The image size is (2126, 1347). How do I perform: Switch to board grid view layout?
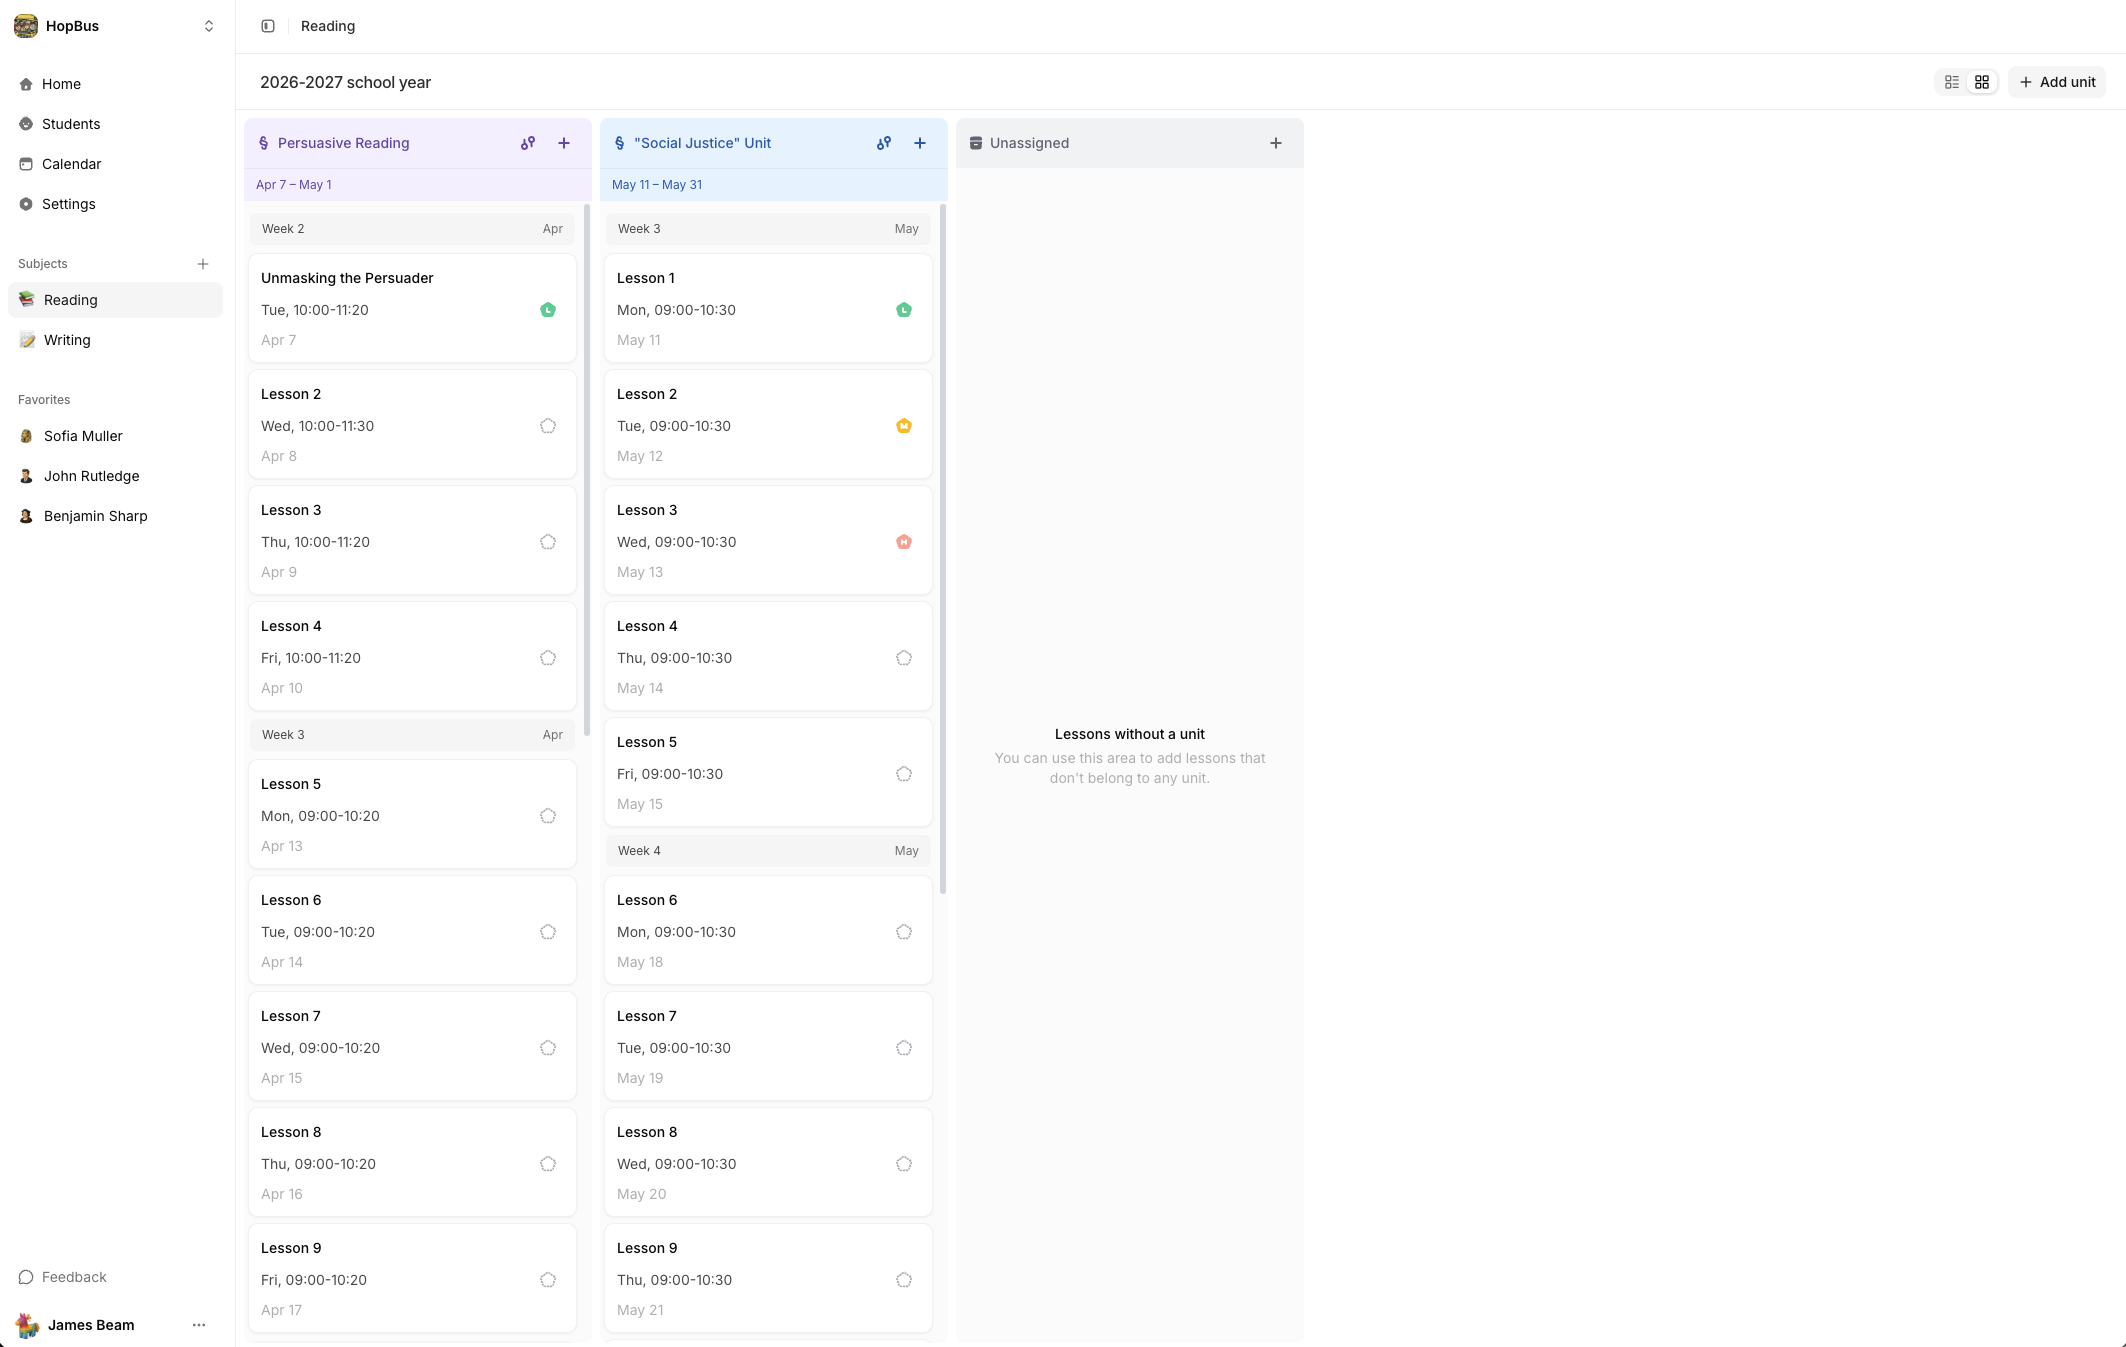(1981, 82)
